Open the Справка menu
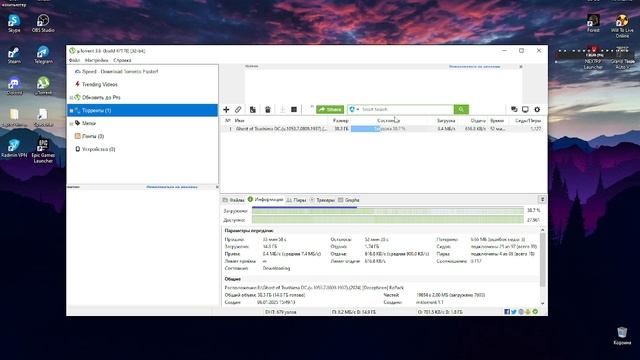The width and height of the screenshot is (640, 360). 122,60
